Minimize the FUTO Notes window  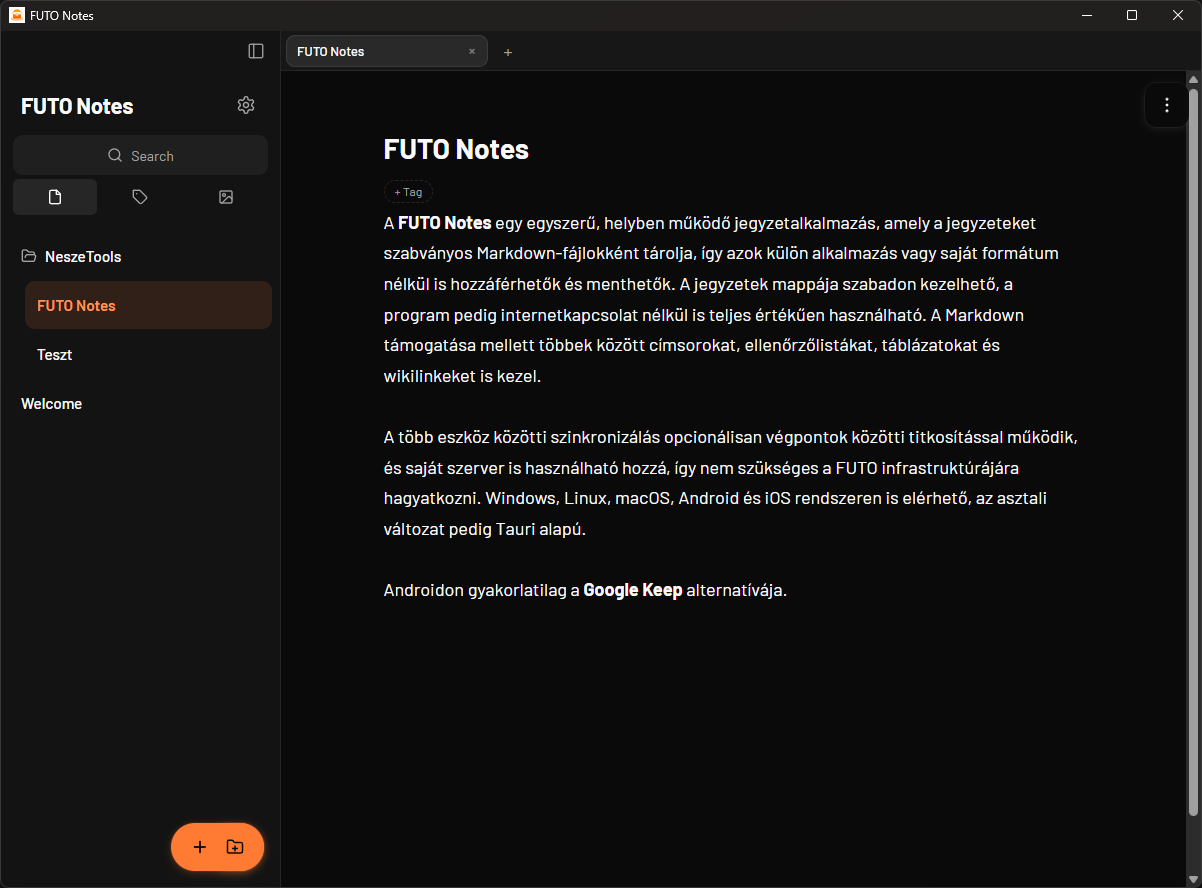(1086, 15)
